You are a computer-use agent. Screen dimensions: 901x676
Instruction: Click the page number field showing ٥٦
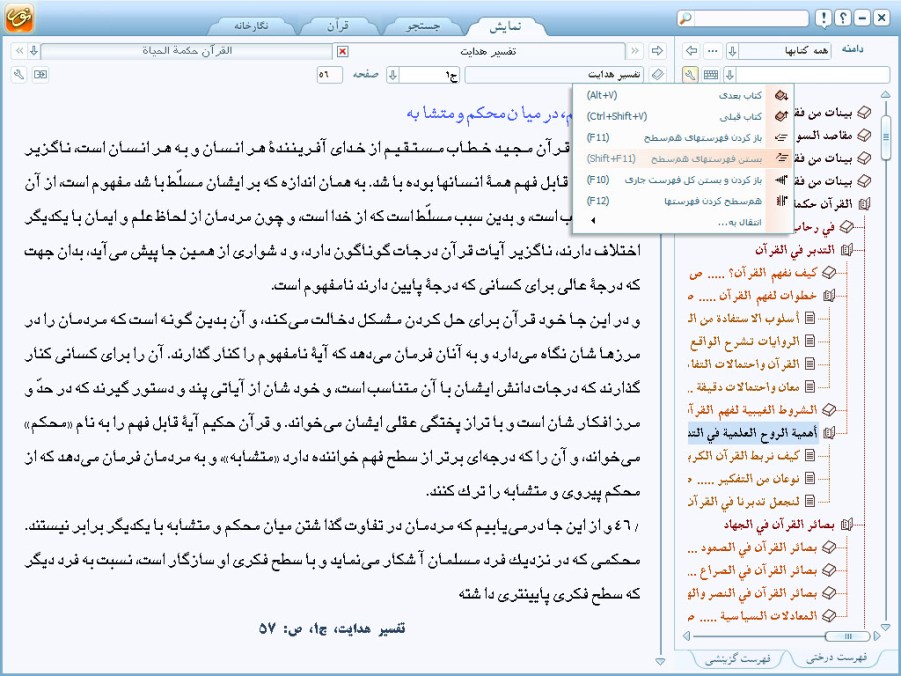[x=329, y=75]
